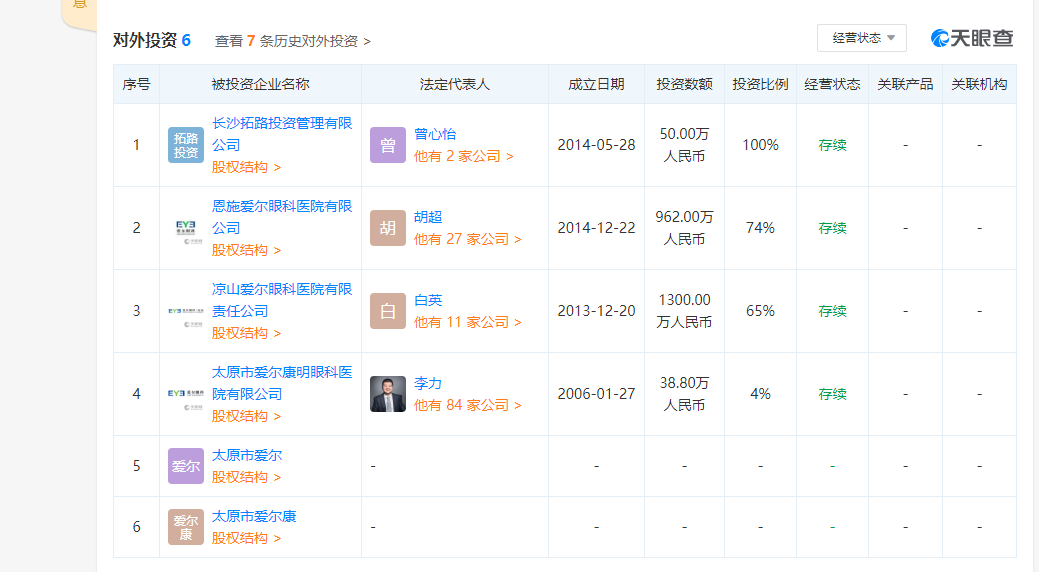Expand 股权结构 under 太原市爱尔康

(246, 538)
